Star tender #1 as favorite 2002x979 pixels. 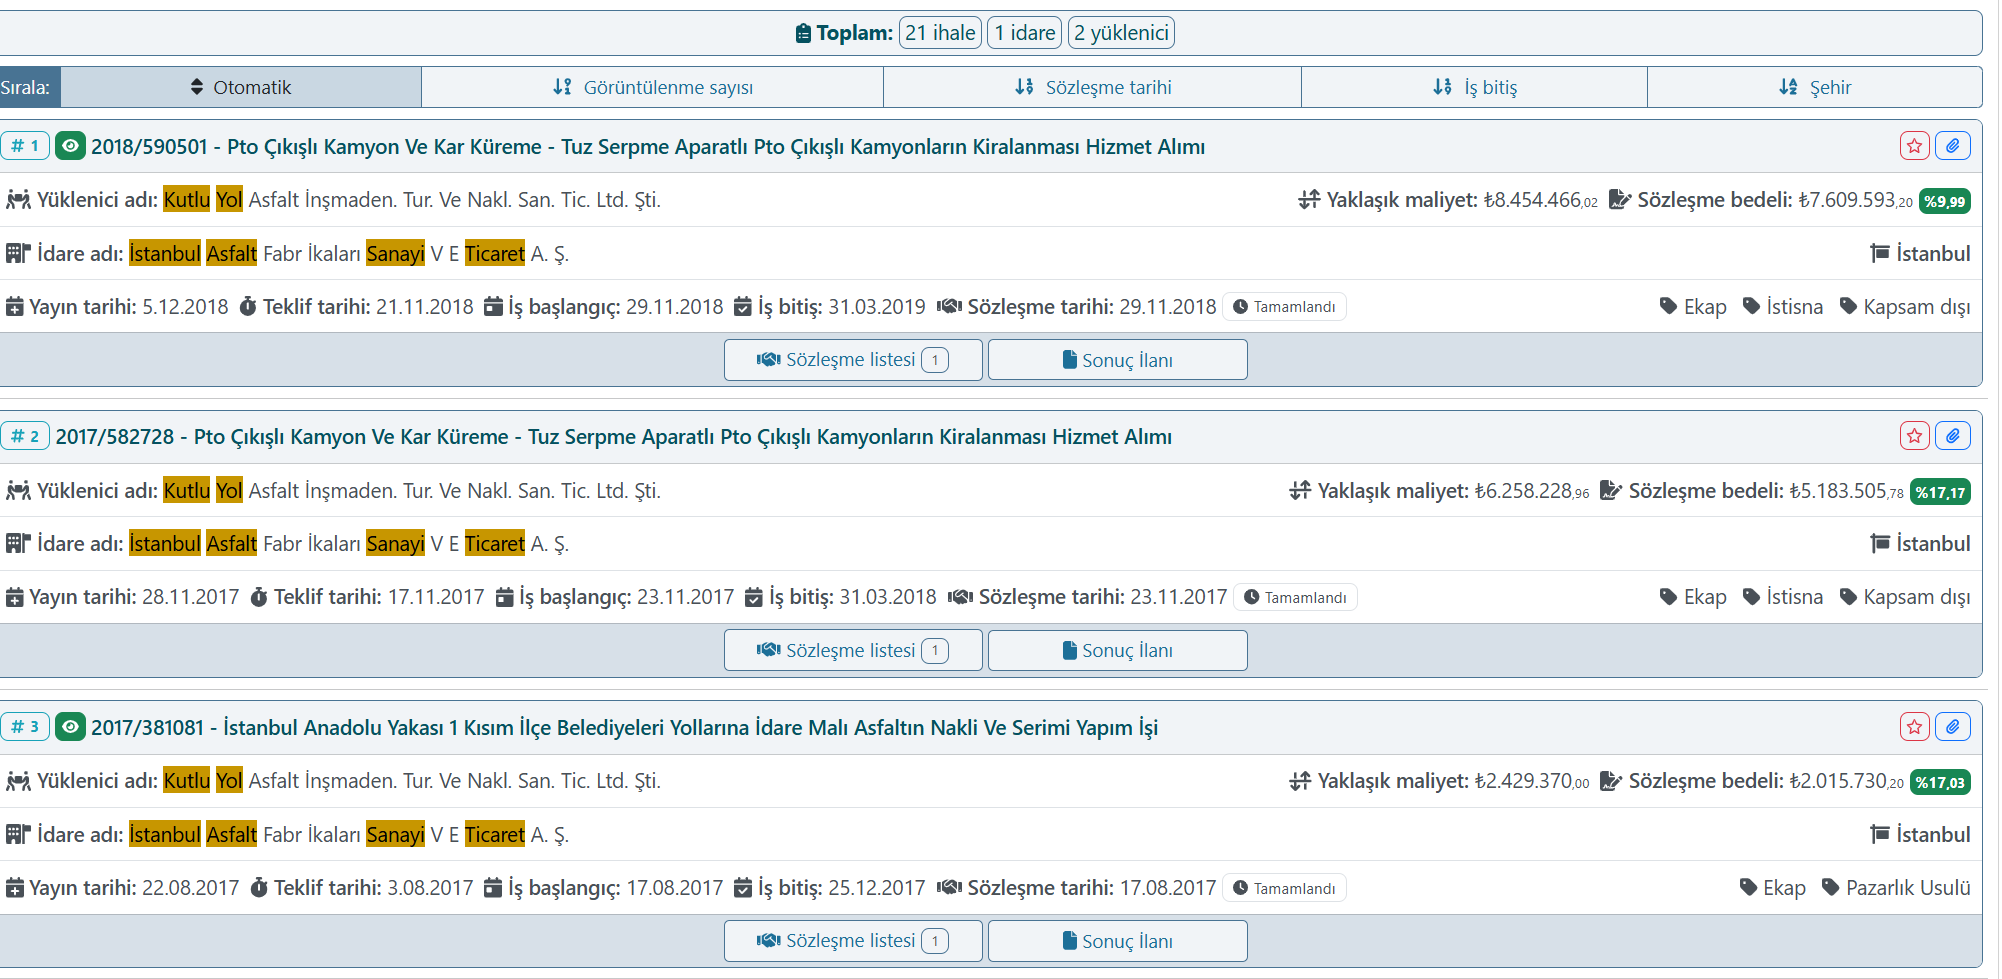[1914, 146]
